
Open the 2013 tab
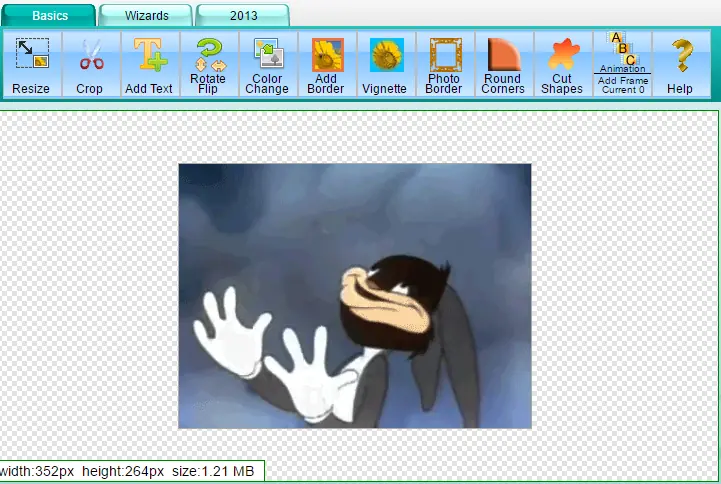[x=243, y=16]
